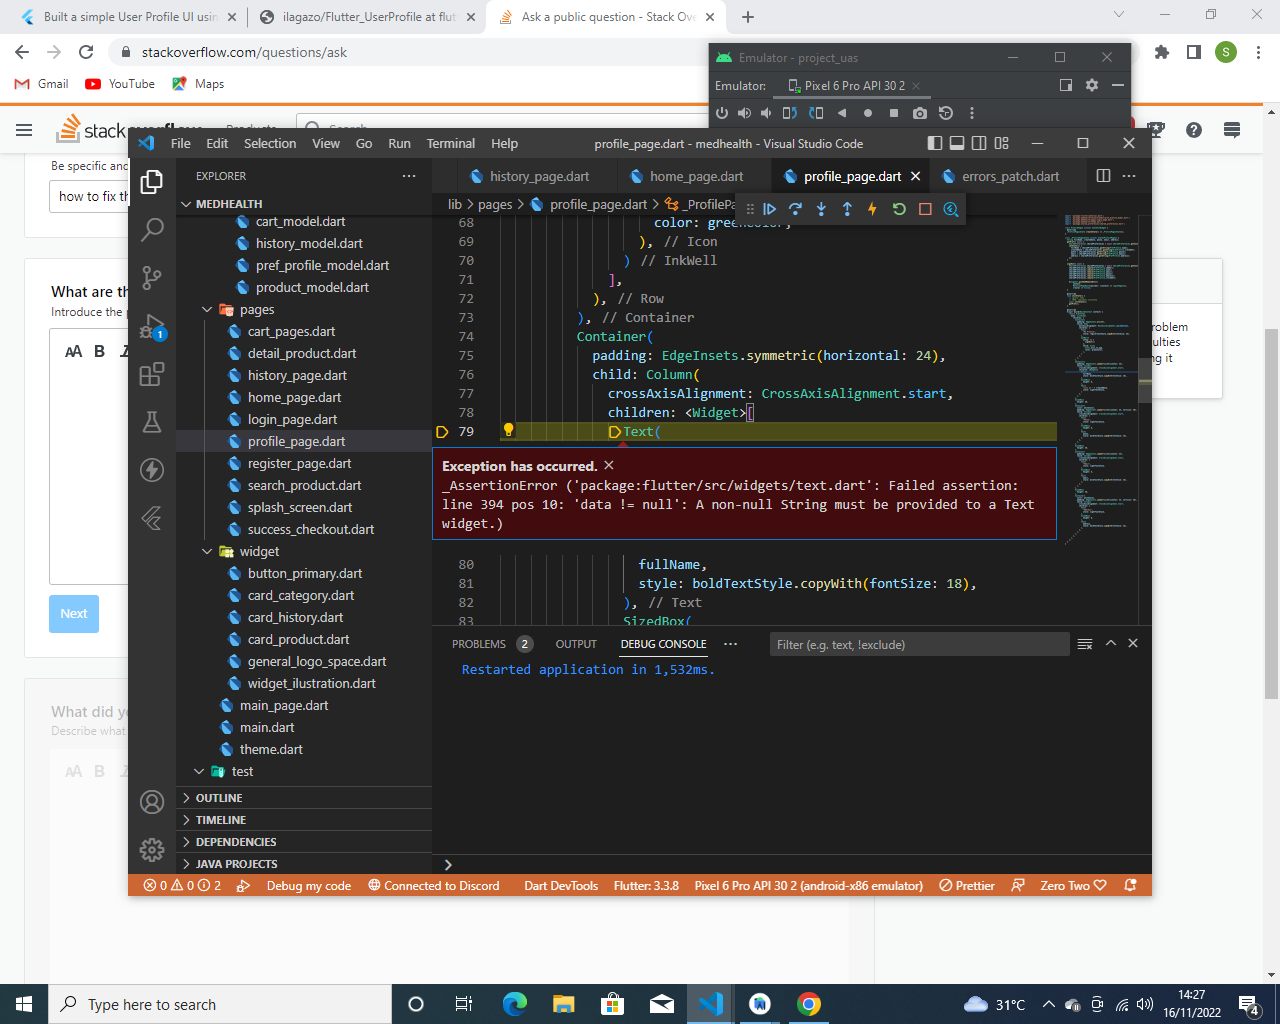1280x1024 pixels.
Task: Click debug Continue button
Action: tap(770, 209)
